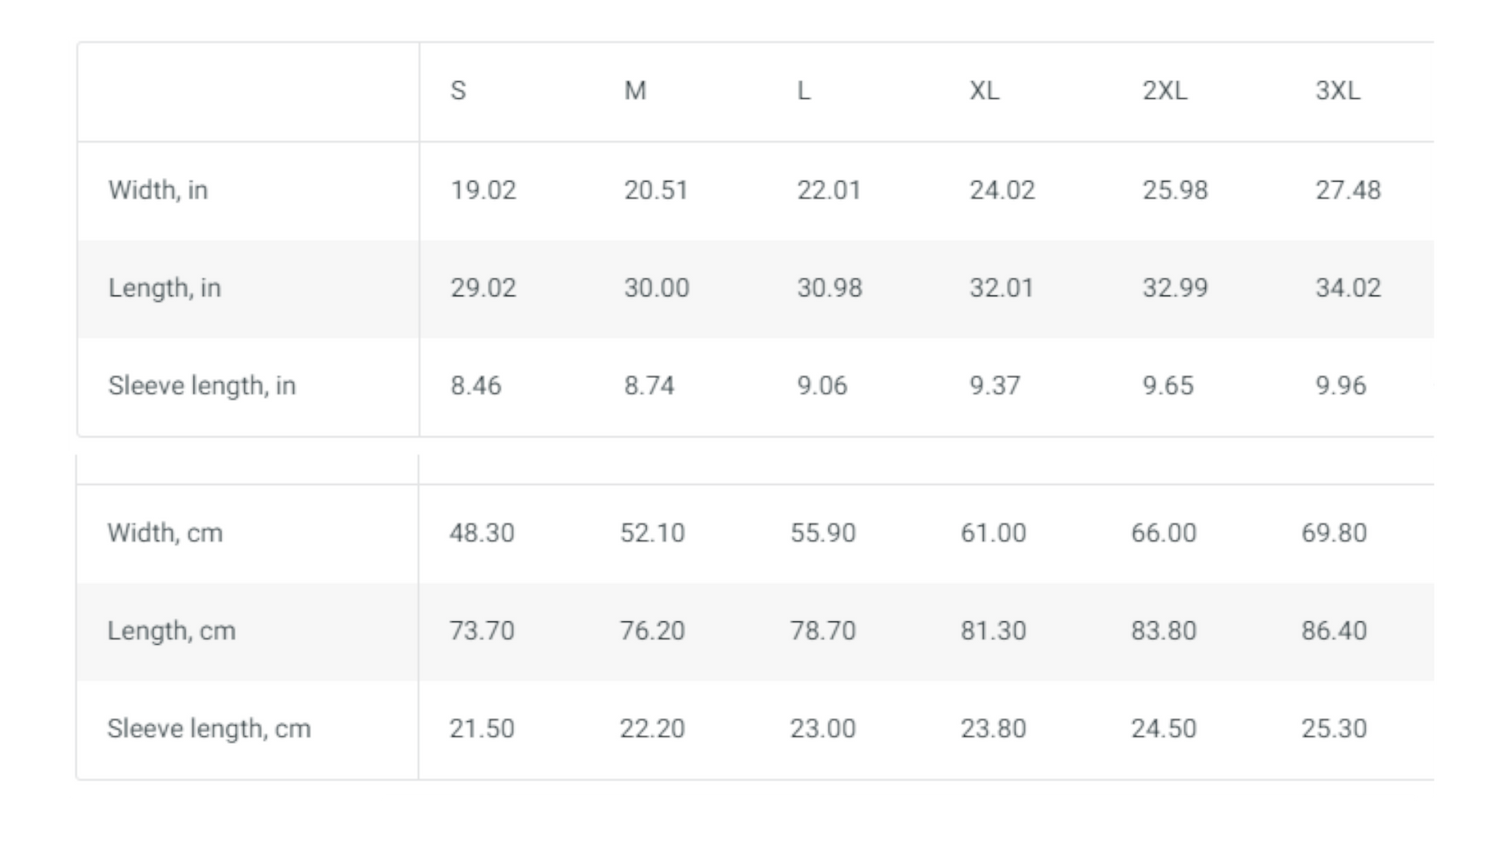Click the "Width, in" row label
The width and height of the screenshot is (1500, 842).
click(158, 190)
